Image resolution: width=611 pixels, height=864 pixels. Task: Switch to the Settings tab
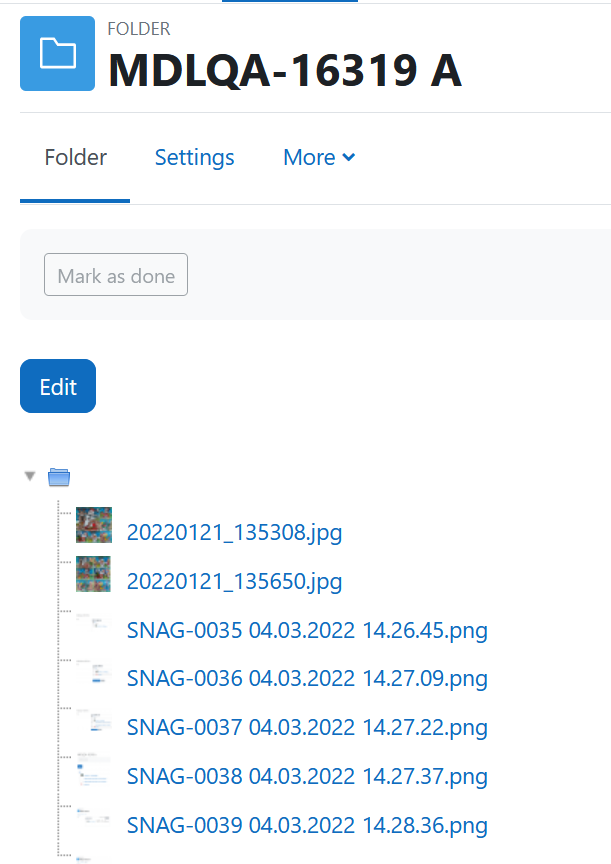[194, 158]
